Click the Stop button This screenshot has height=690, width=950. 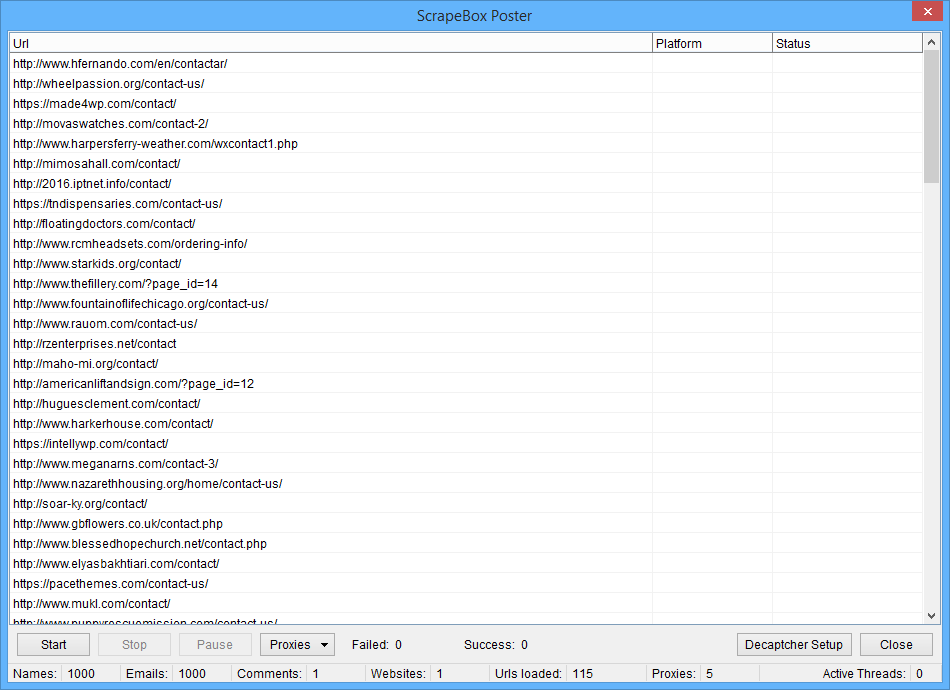click(134, 644)
